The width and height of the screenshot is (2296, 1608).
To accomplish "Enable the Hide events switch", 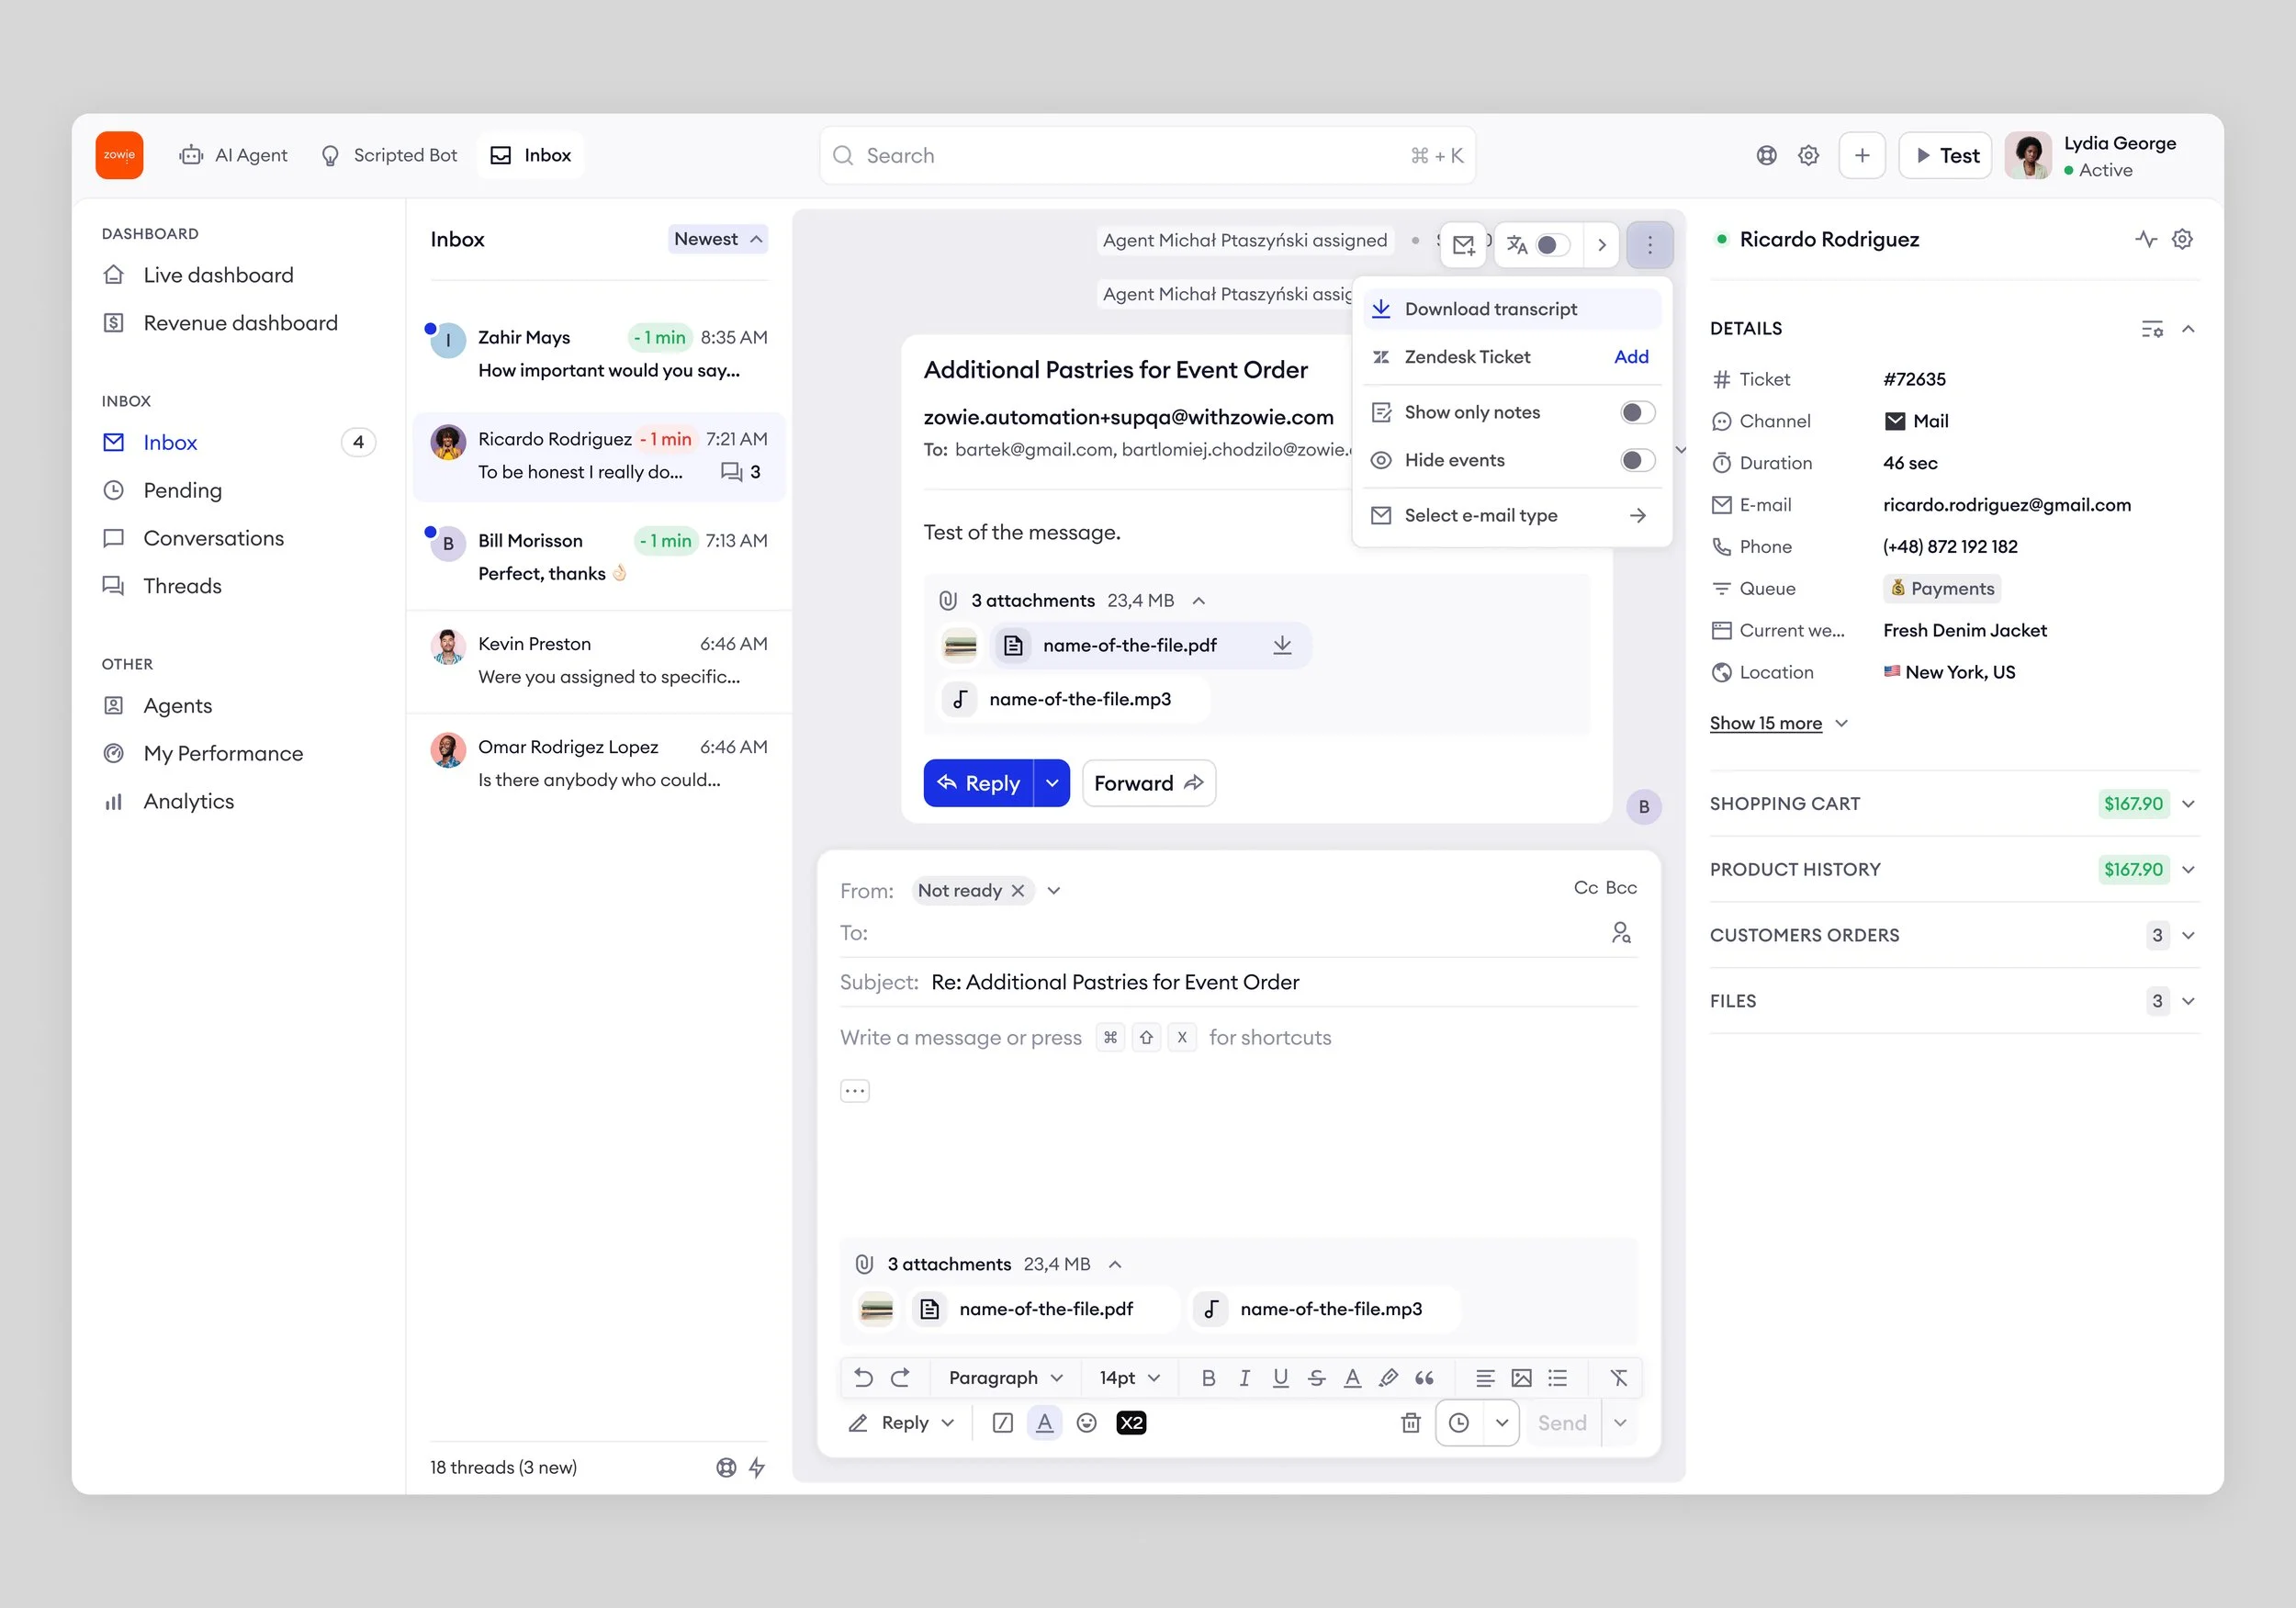I will tap(1637, 460).
